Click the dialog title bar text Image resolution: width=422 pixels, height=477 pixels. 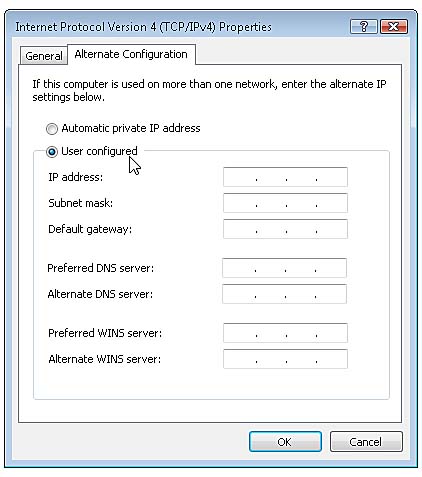pyautogui.click(x=144, y=27)
